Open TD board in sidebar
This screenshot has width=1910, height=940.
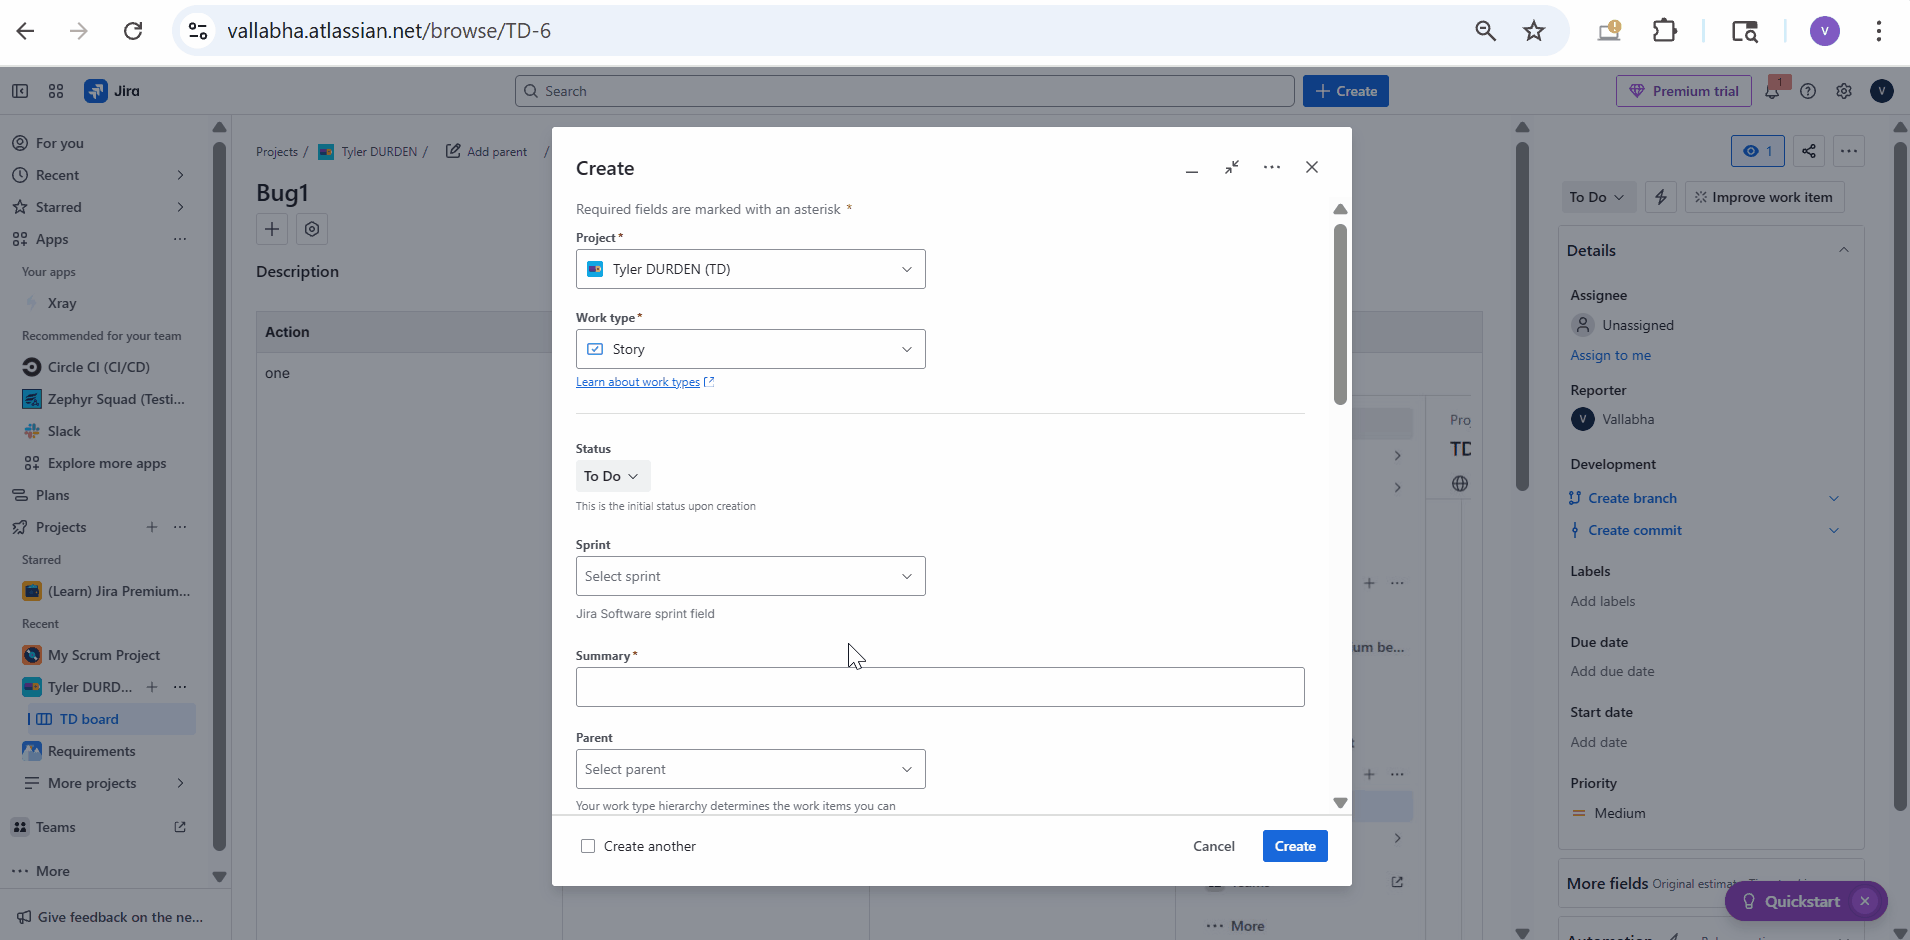point(89,719)
